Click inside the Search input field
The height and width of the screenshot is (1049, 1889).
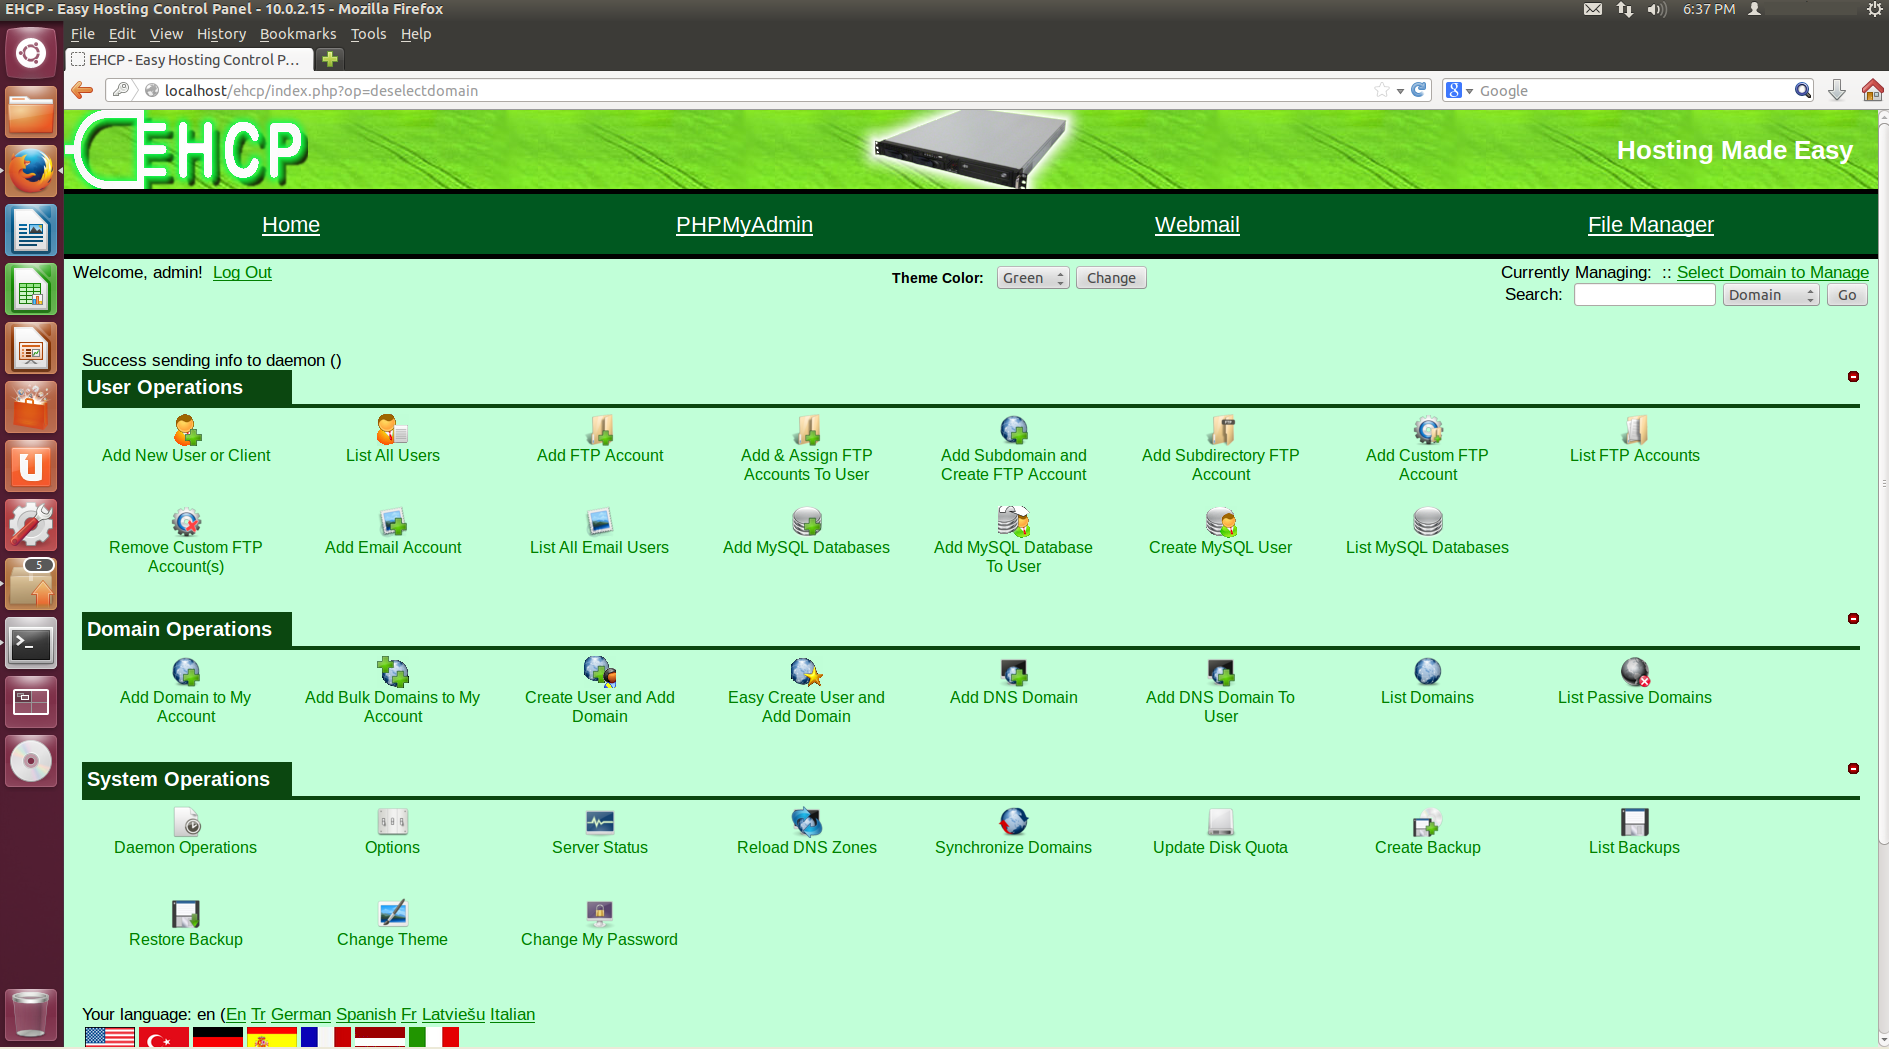tap(1644, 294)
